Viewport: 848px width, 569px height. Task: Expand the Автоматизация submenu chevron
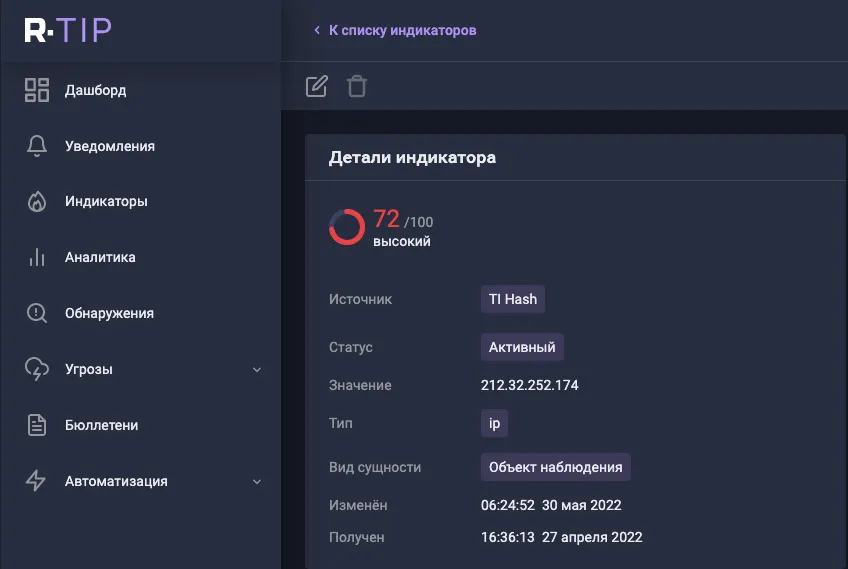click(257, 481)
